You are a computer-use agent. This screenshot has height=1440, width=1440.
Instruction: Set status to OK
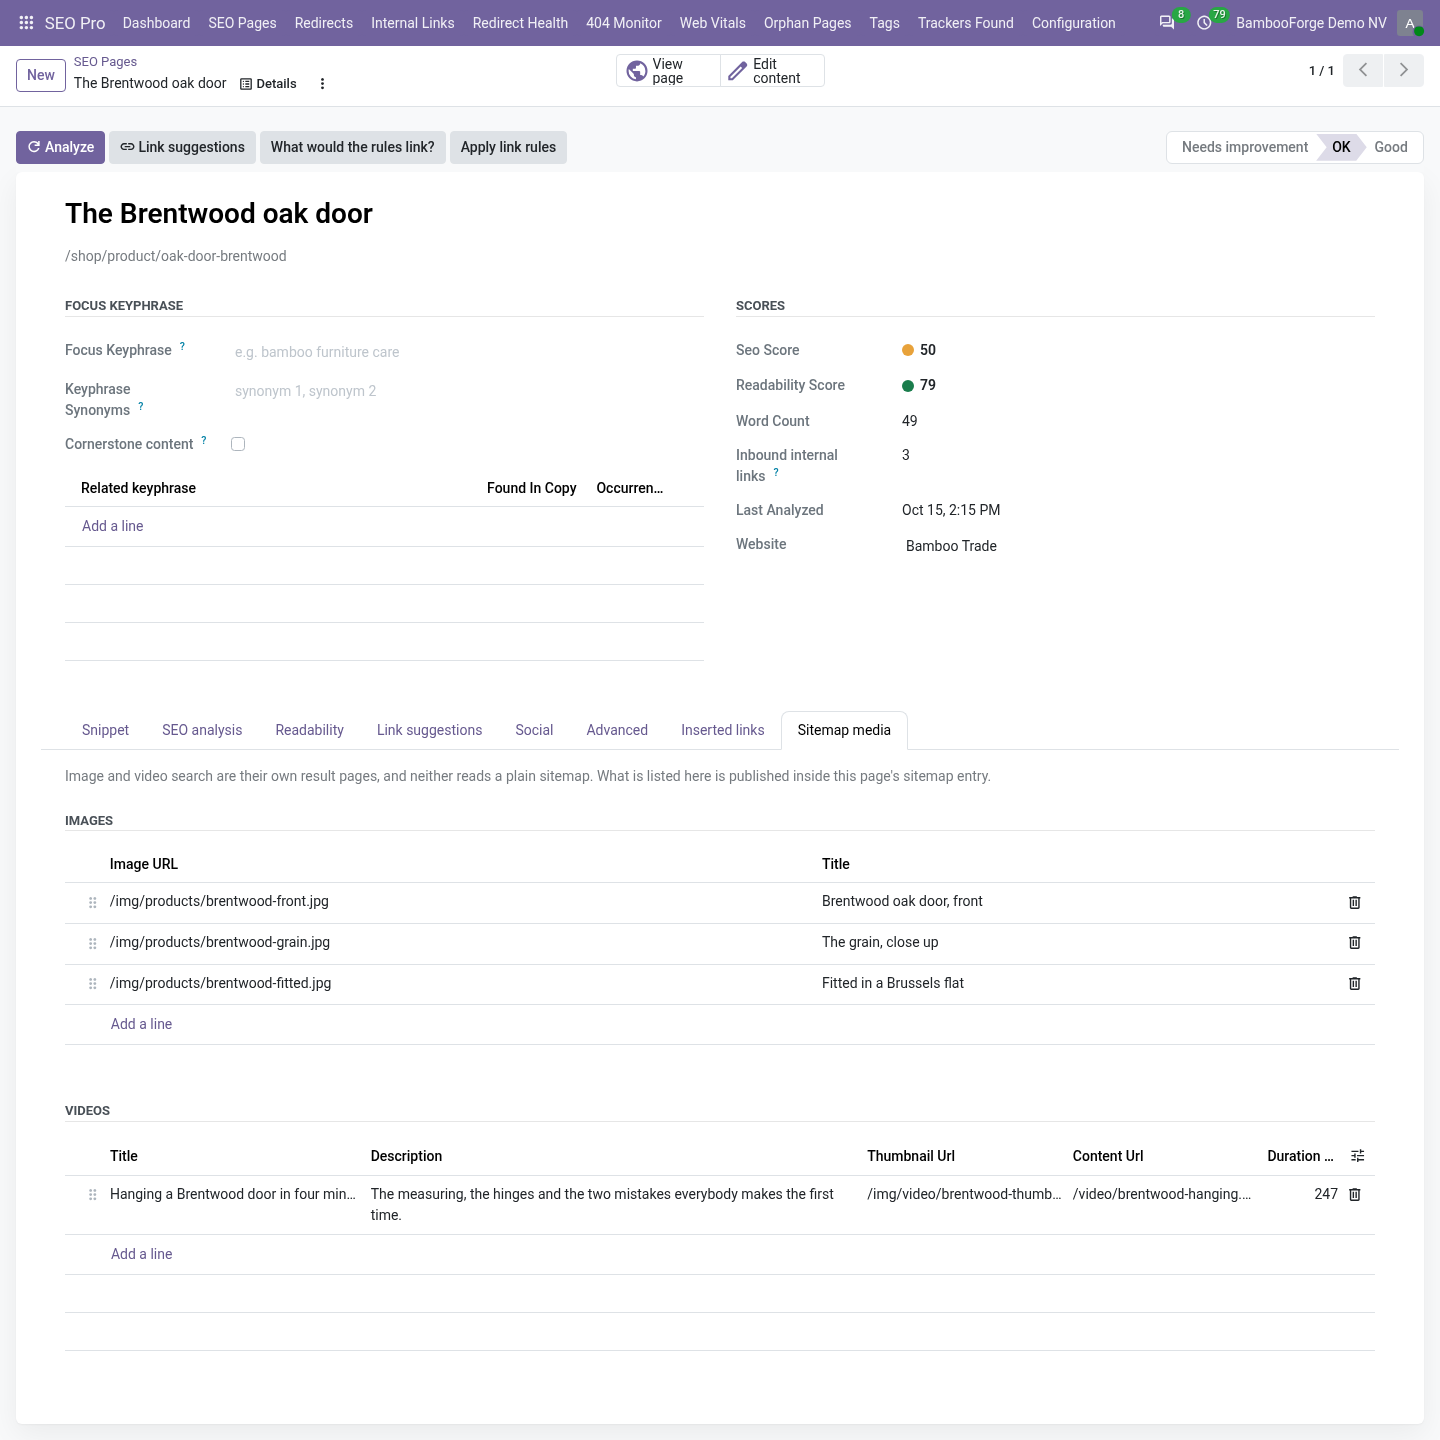[1340, 147]
